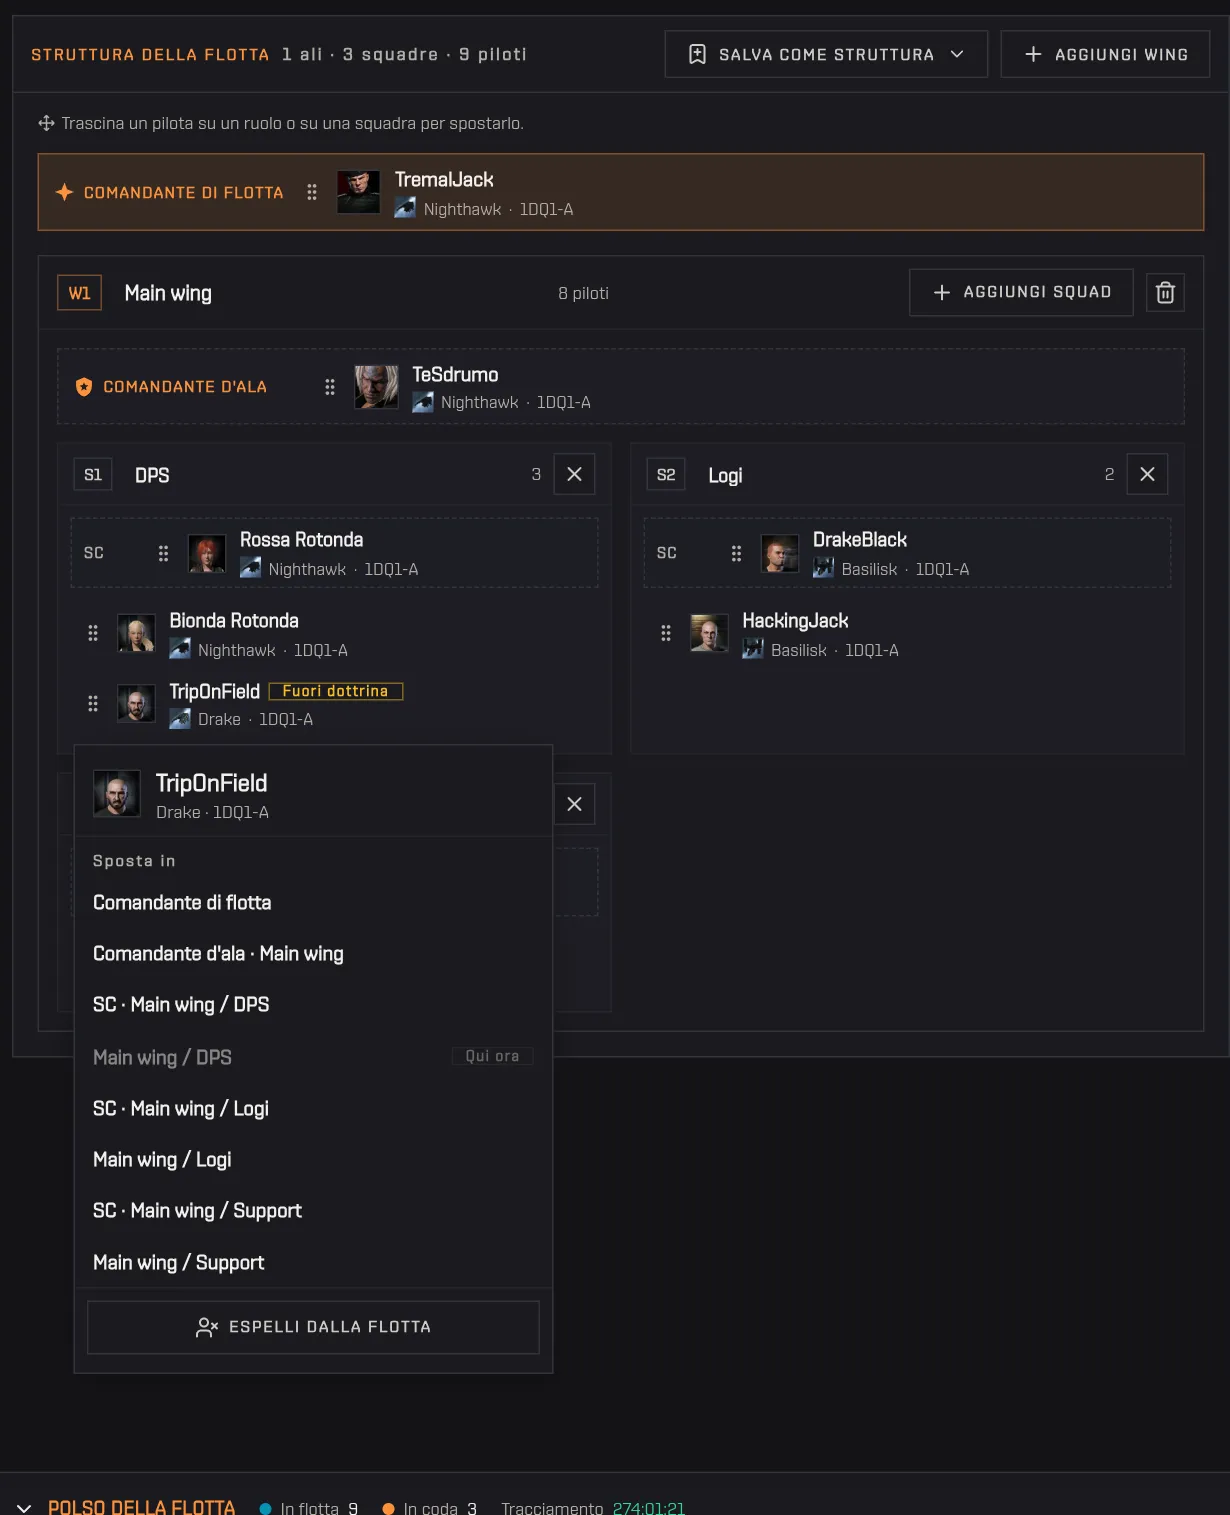This screenshot has height=1515, width=1230.
Task: Click Aggiungi Wing button
Action: pos(1105,54)
